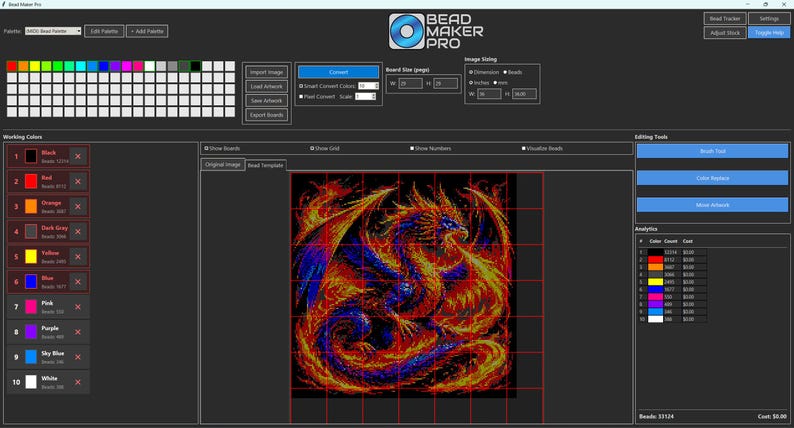Pick the magenta palette swatch

pos(127,66)
